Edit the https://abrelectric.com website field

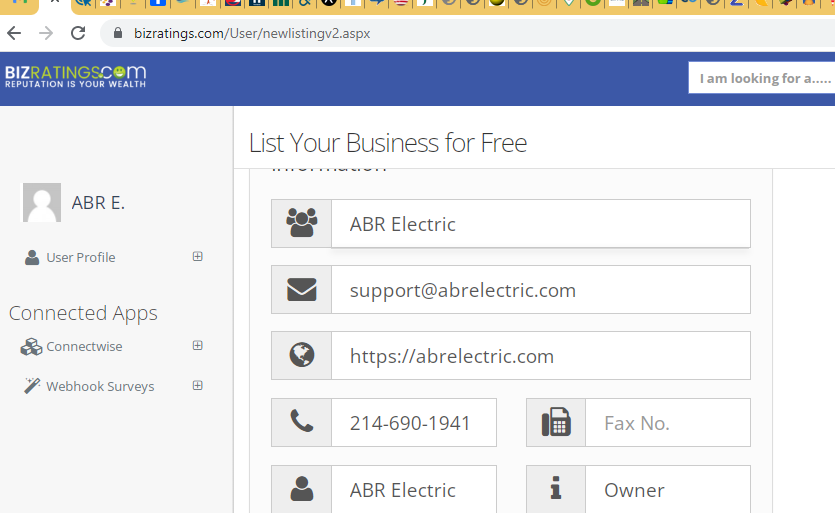click(x=541, y=356)
